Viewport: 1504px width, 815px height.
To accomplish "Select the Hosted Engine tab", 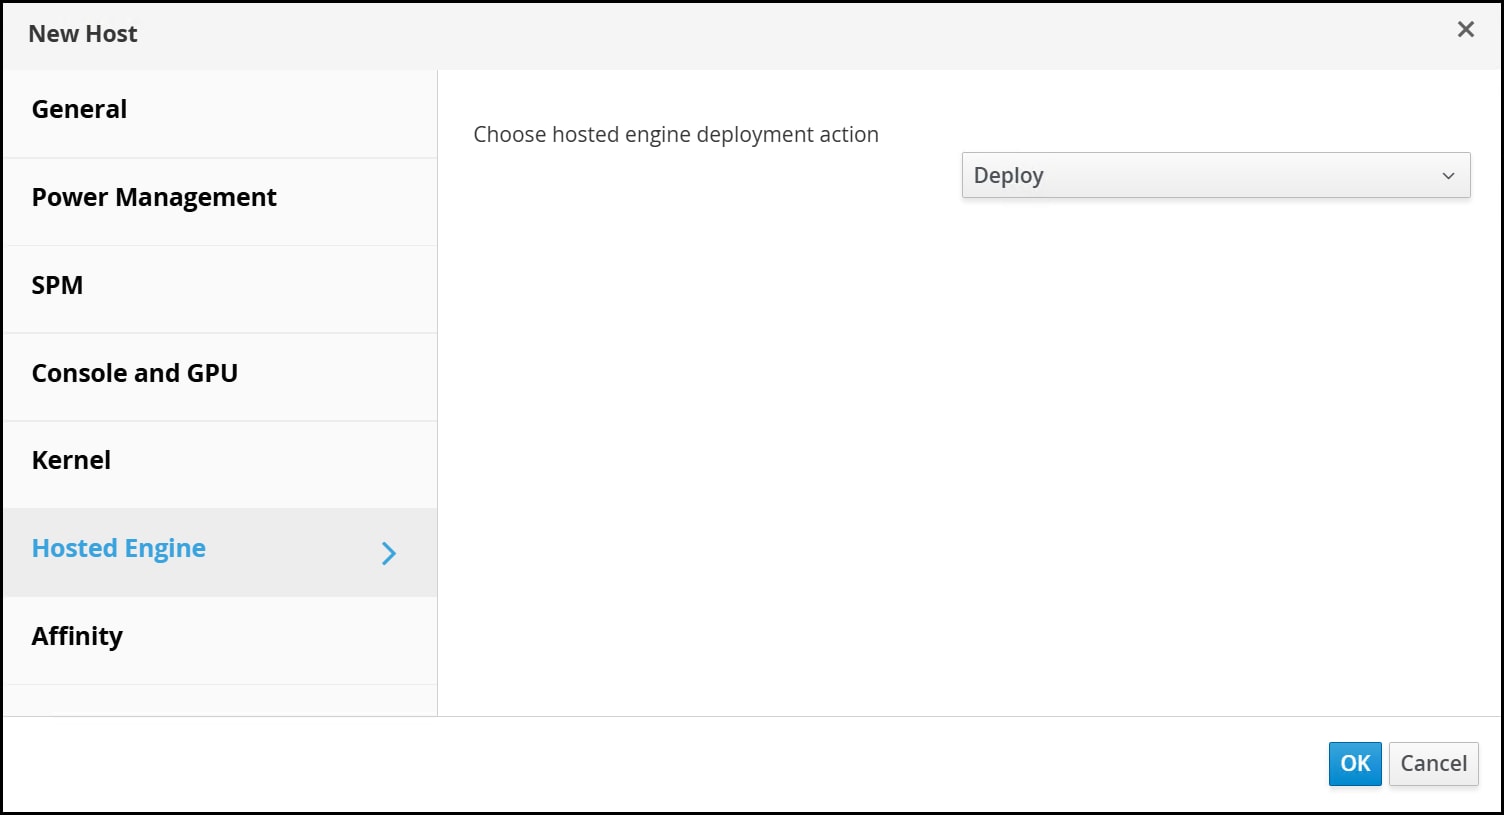I will tap(220, 552).
